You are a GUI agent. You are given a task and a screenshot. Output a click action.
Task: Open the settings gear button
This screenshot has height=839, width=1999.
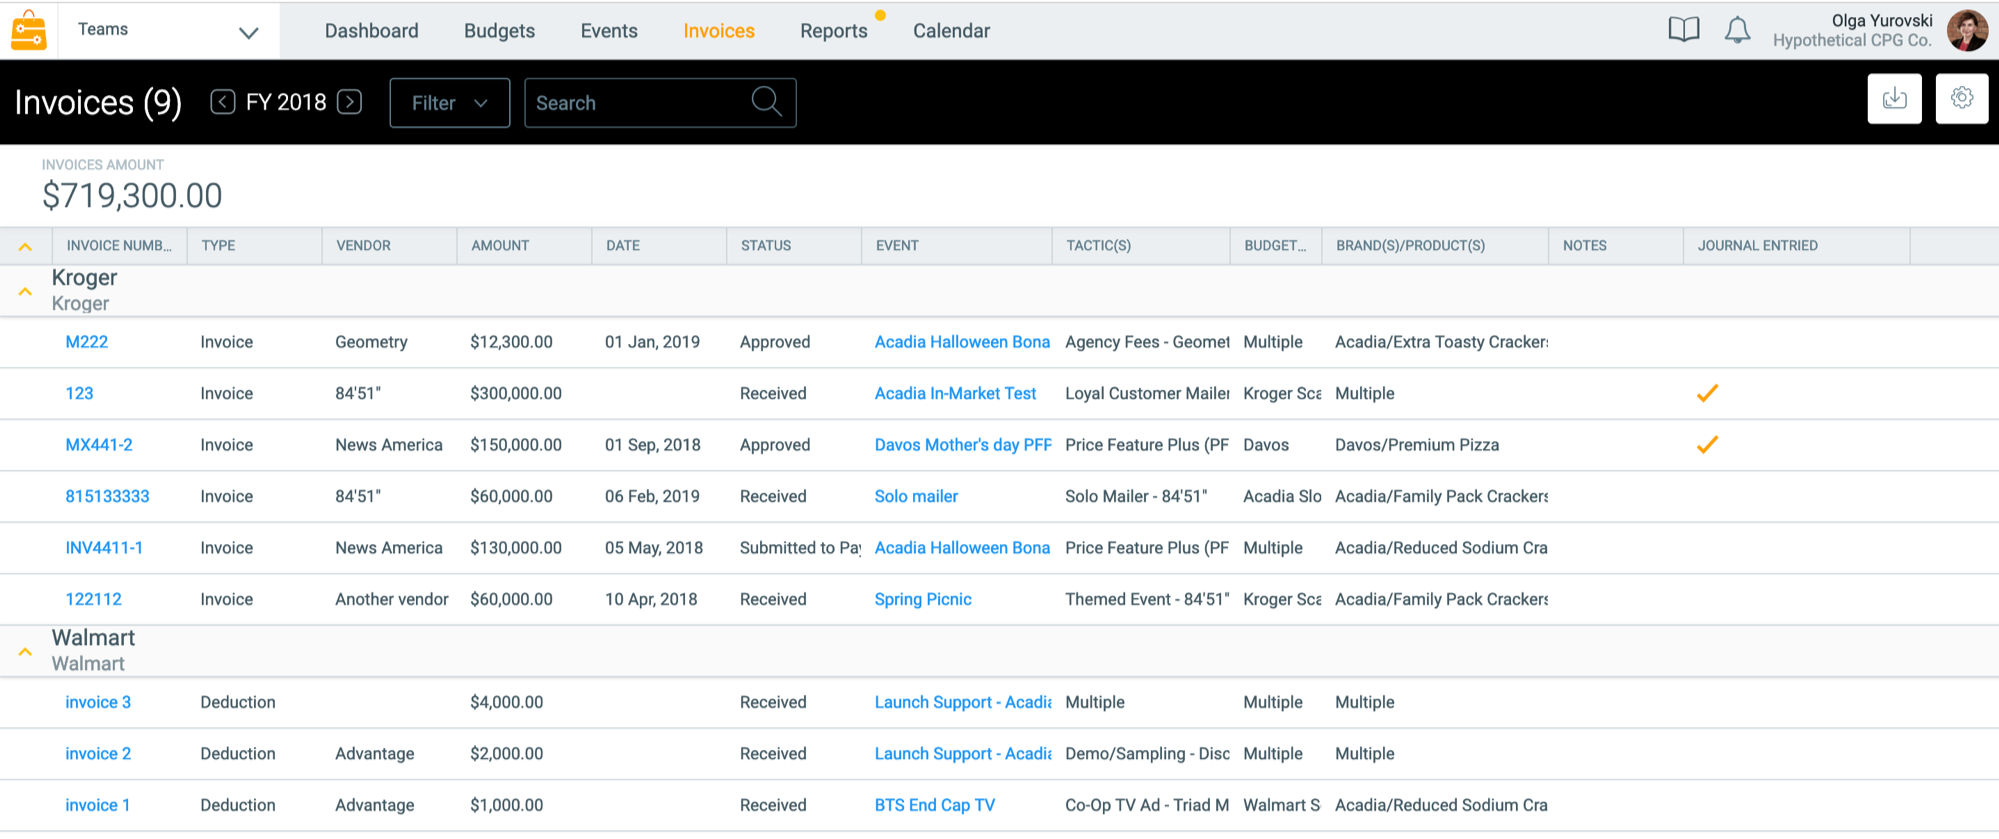(x=1962, y=99)
